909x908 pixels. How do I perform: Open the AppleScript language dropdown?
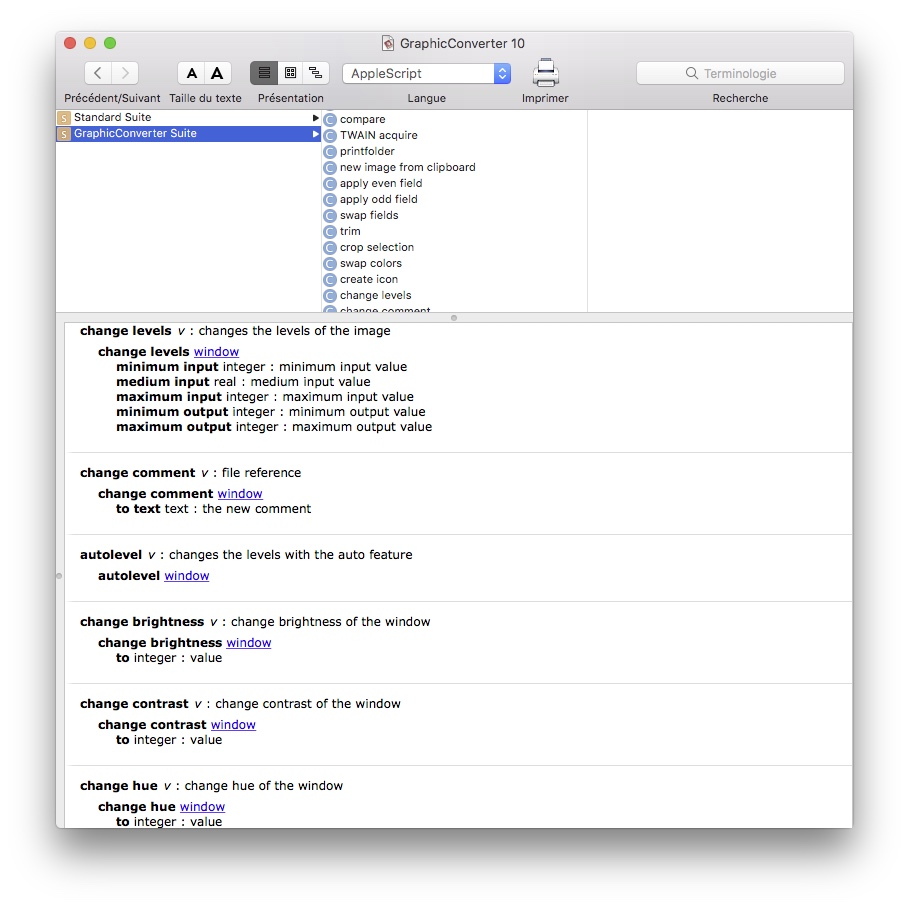point(427,74)
